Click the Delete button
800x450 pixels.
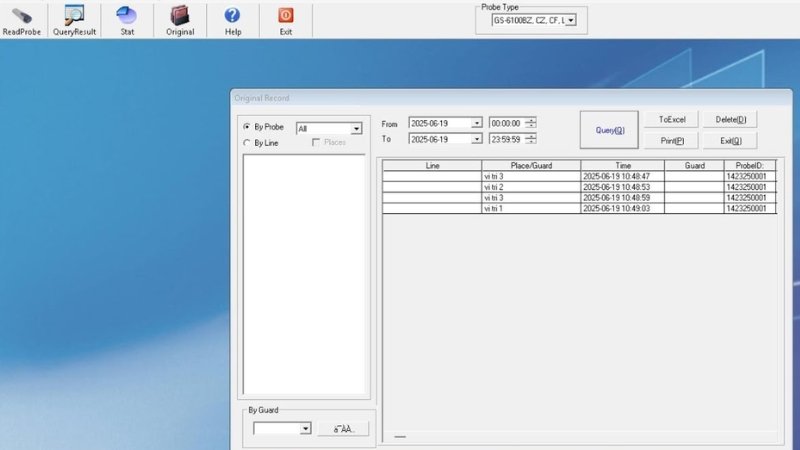click(x=730, y=119)
